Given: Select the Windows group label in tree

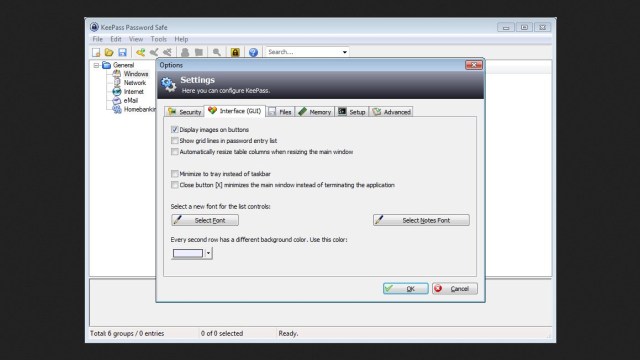Looking at the screenshot, I should (136, 74).
